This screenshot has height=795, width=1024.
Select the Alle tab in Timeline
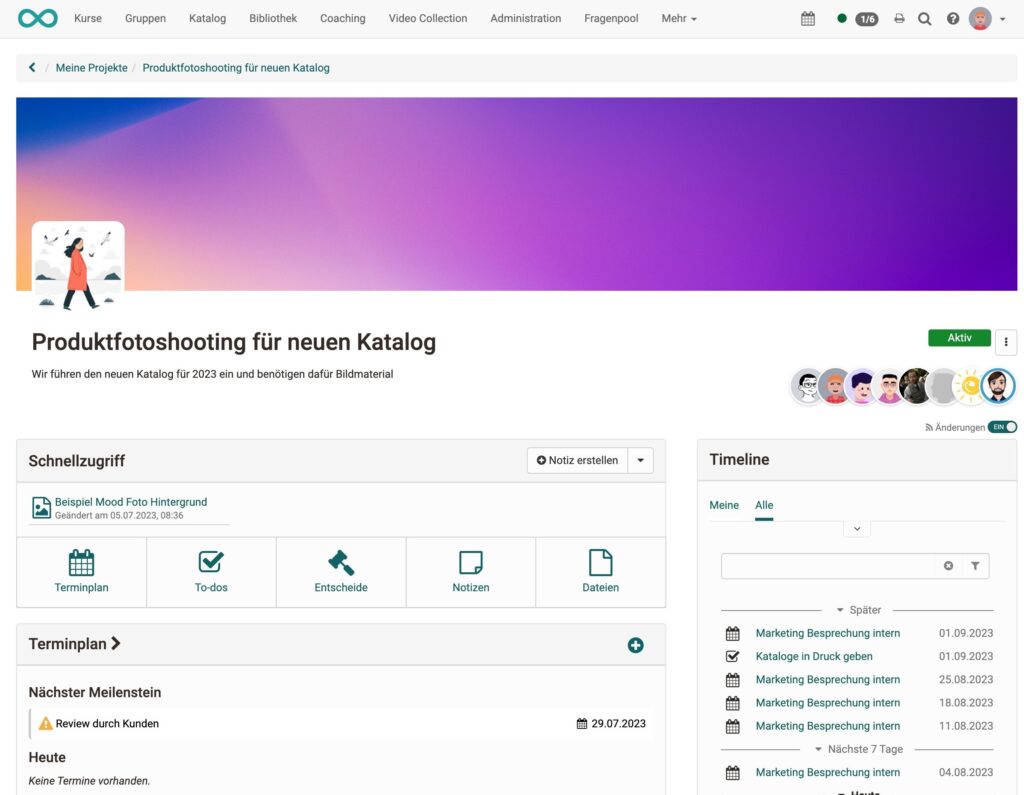(764, 505)
